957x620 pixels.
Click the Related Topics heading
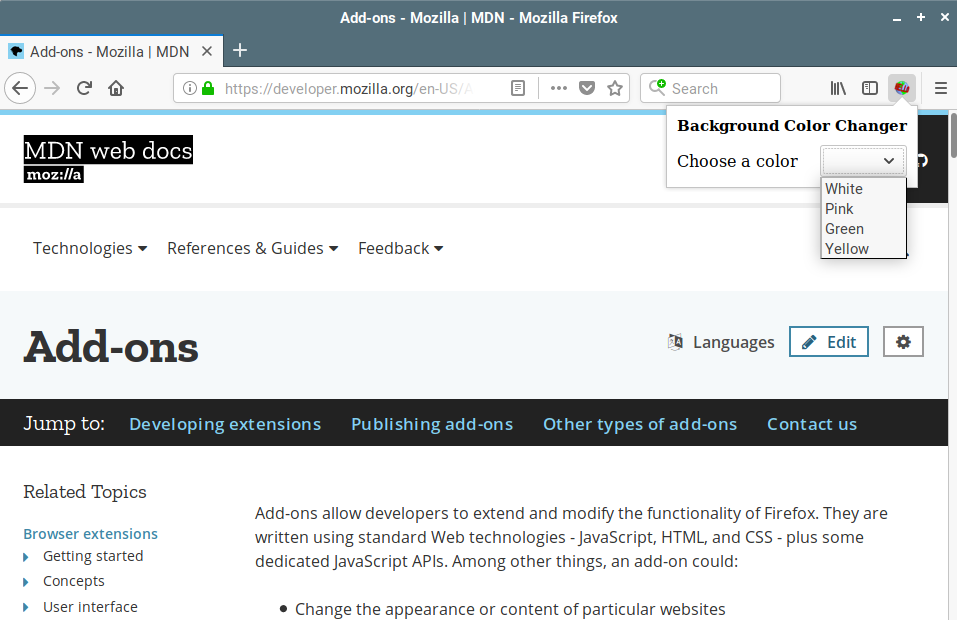point(85,492)
